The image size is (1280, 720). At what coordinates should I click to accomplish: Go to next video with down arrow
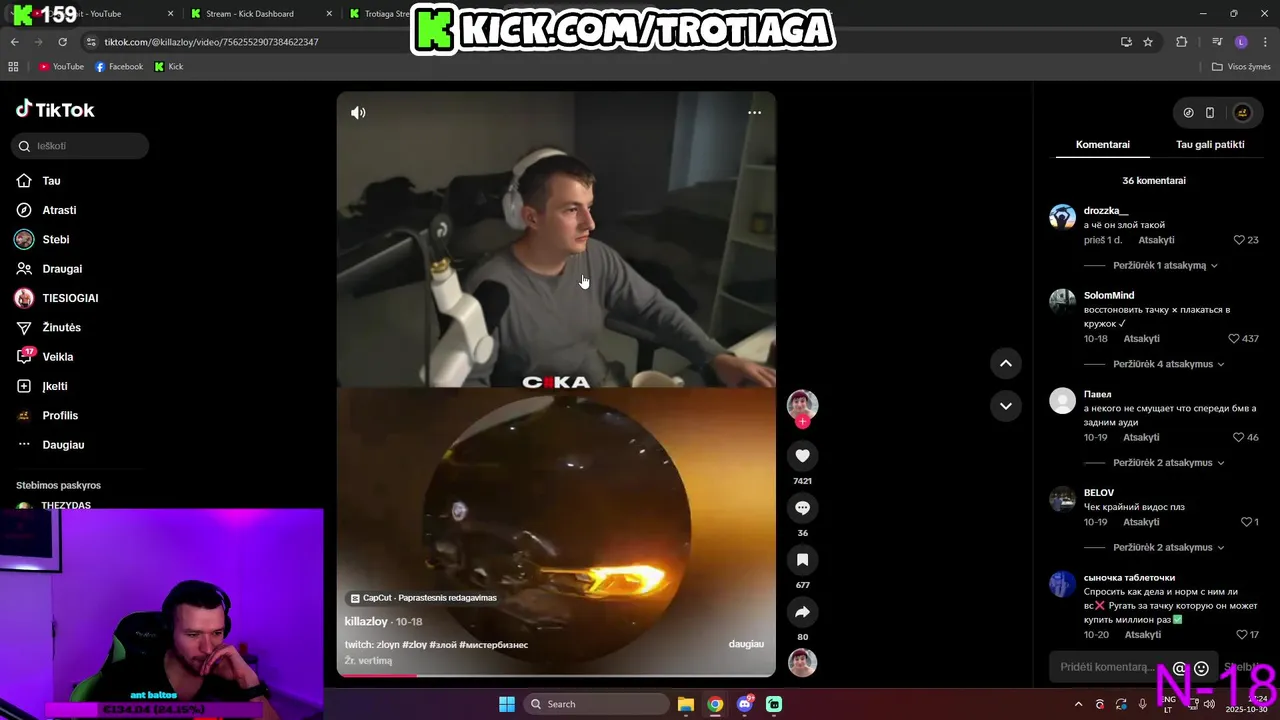pos(1005,406)
